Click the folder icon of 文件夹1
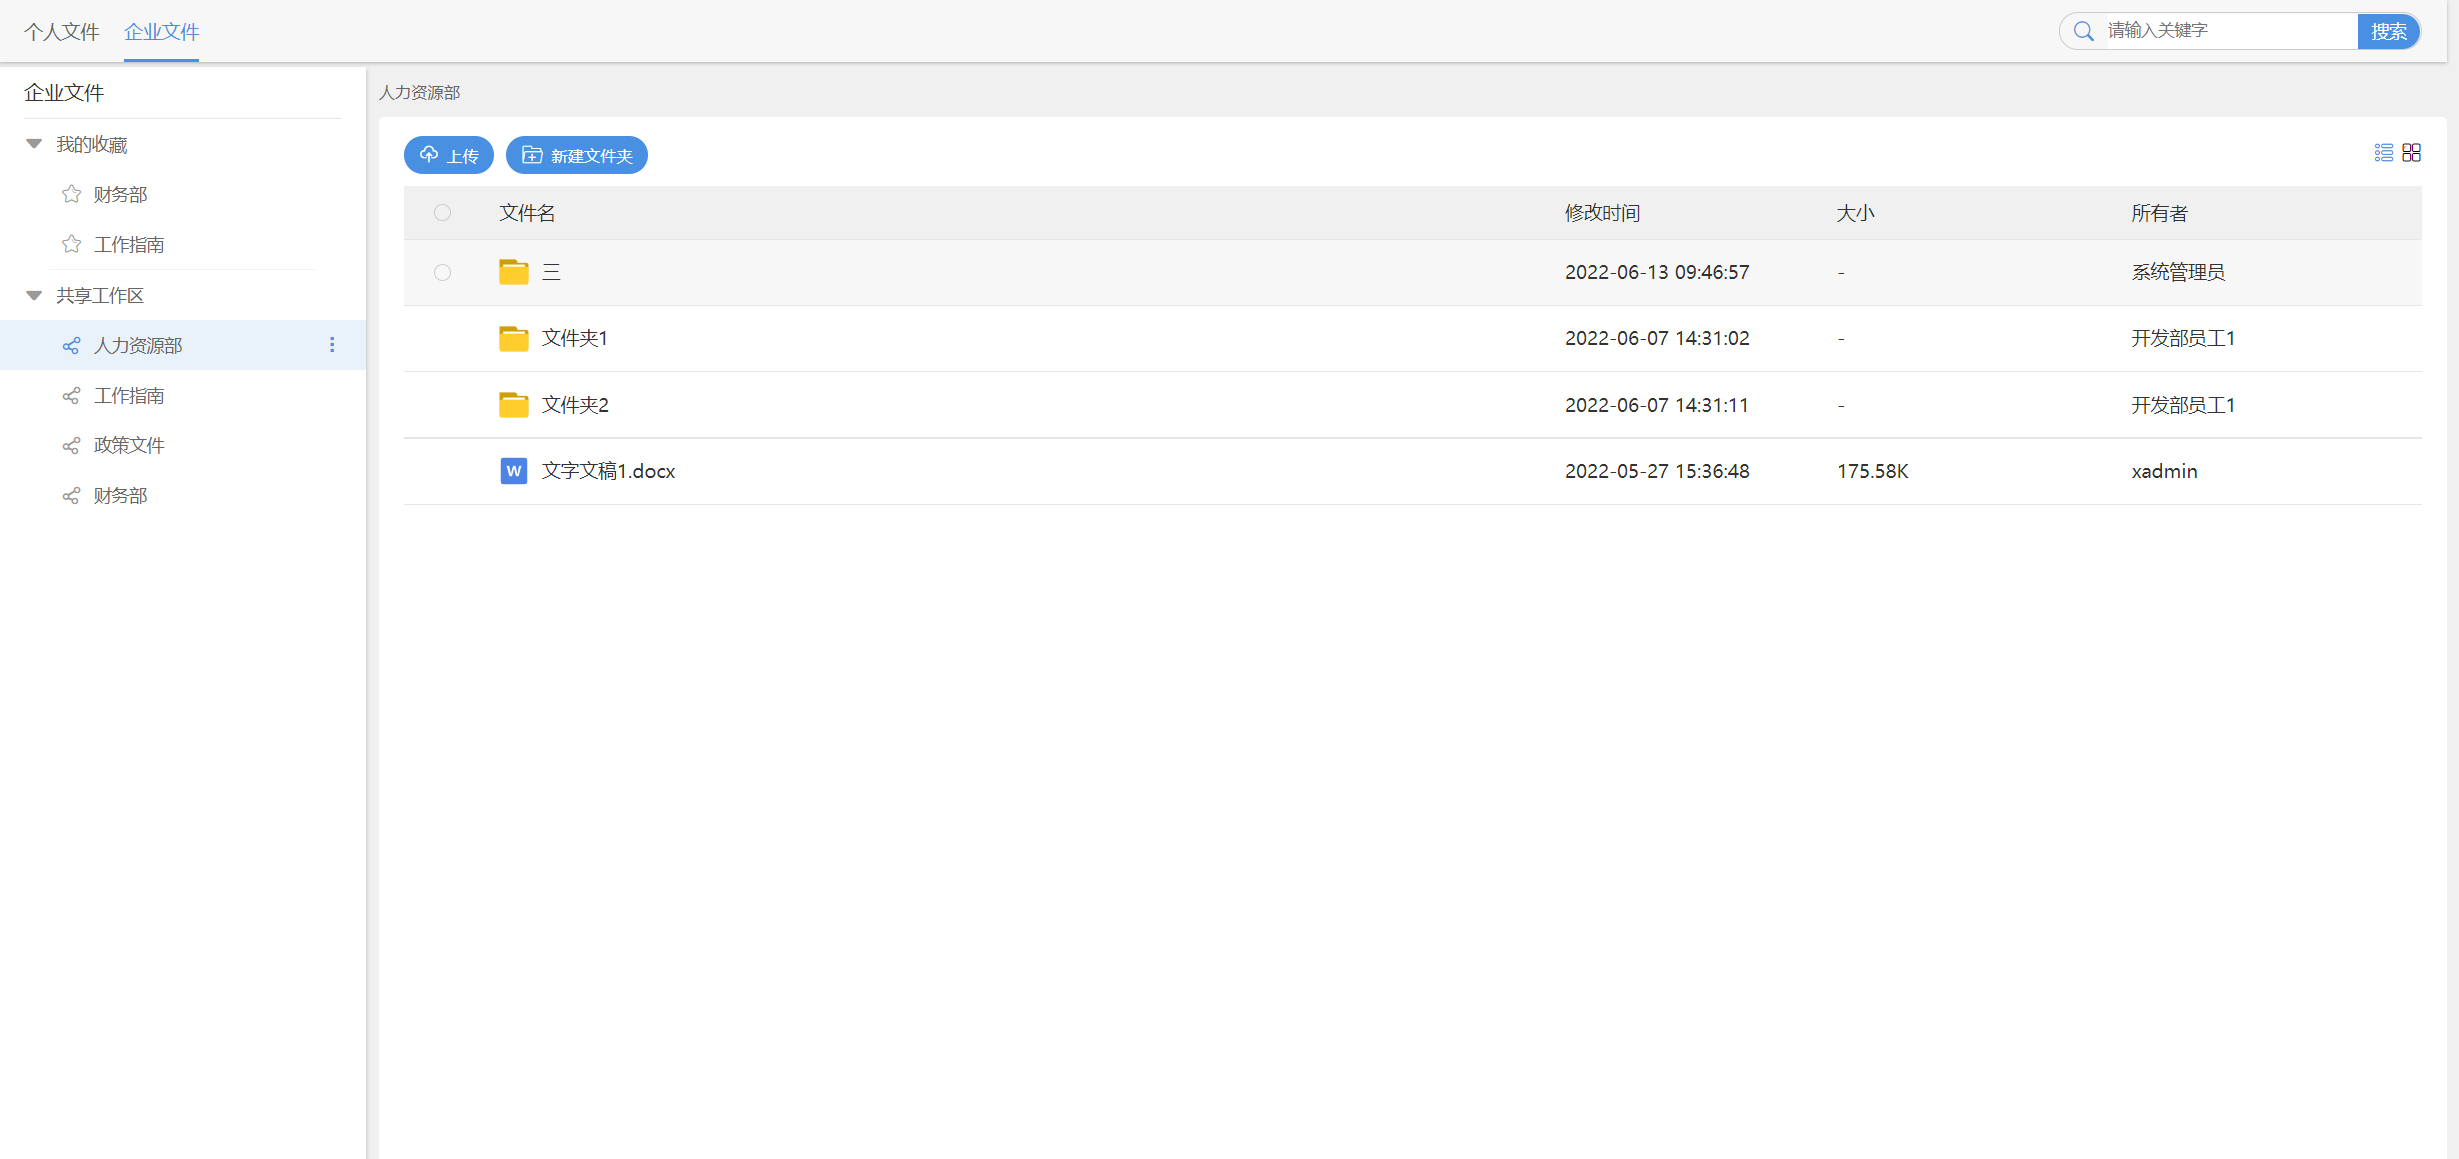Viewport: 2459px width, 1159px height. click(513, 338)
